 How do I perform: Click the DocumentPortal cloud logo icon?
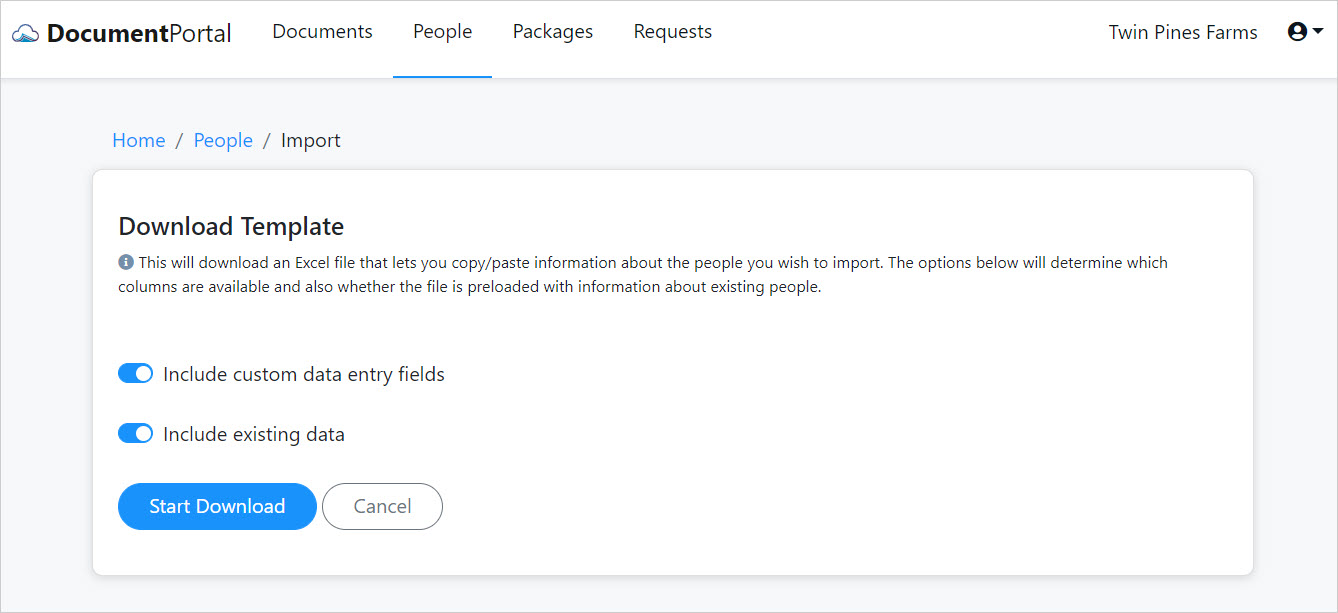26,31
